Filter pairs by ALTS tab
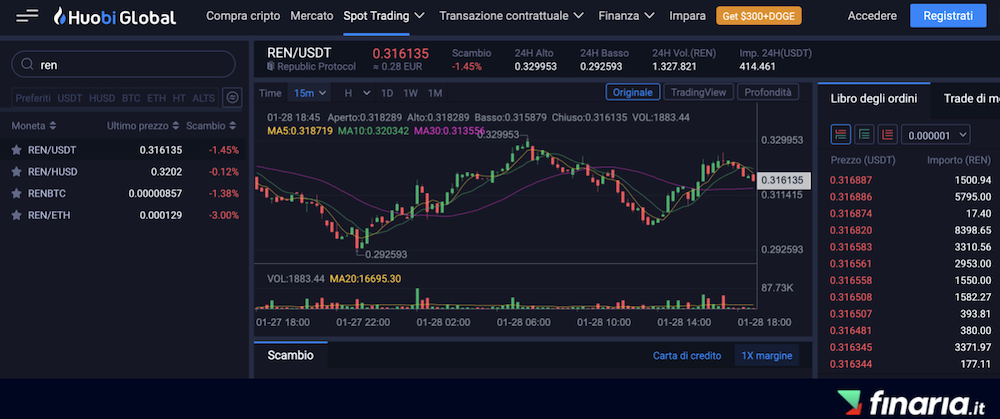The width and height of the screenshot is (1000, 419). pos(203,98)
